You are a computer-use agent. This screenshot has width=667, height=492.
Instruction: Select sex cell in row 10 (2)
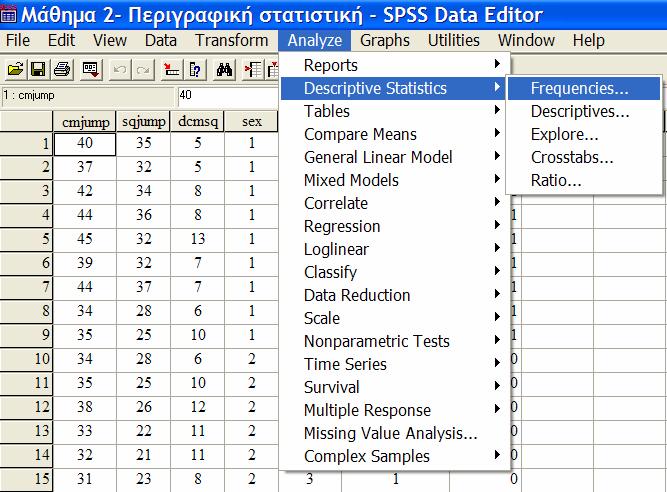pos(251,359)
